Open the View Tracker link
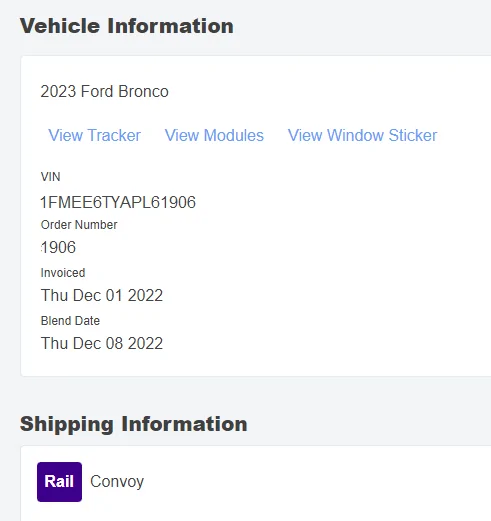Image resolution: width=491 pixels, height=521 pixels. pyautogui.click(x=94, y=135)
